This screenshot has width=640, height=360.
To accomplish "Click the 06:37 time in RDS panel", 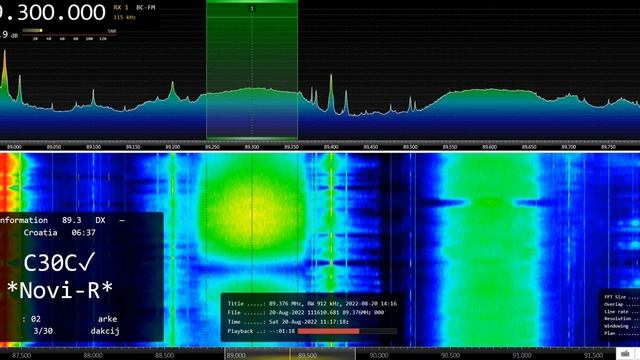I will tap(83, 233).
